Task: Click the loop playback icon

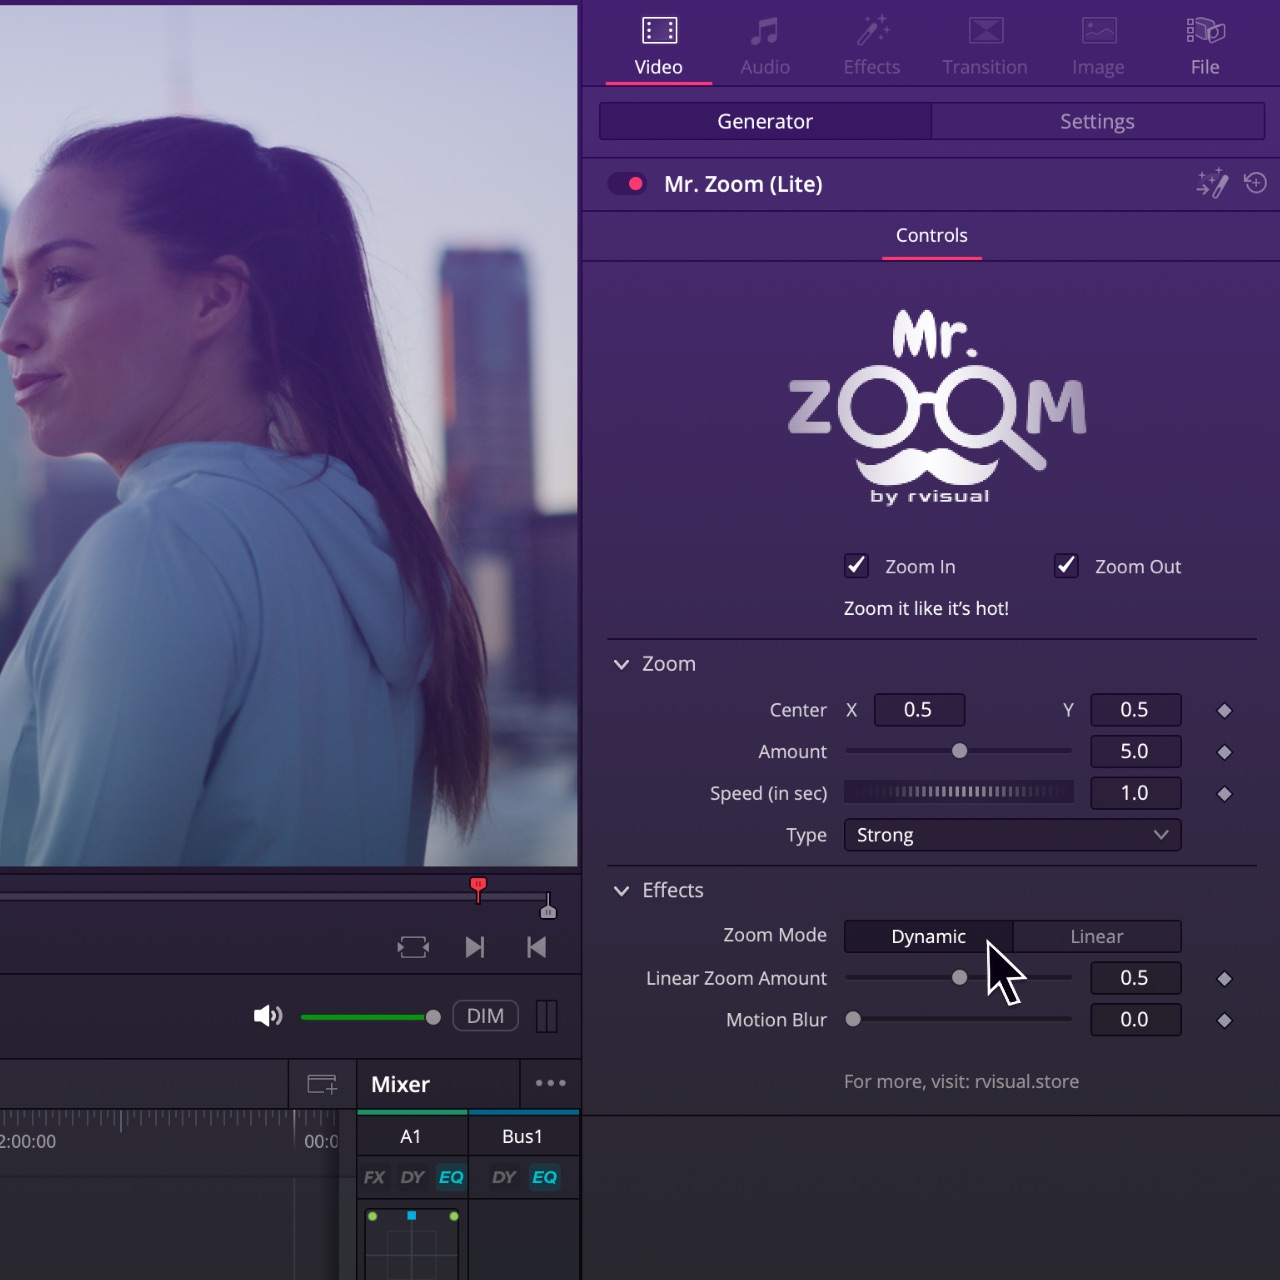Action: tap(413, 947)
